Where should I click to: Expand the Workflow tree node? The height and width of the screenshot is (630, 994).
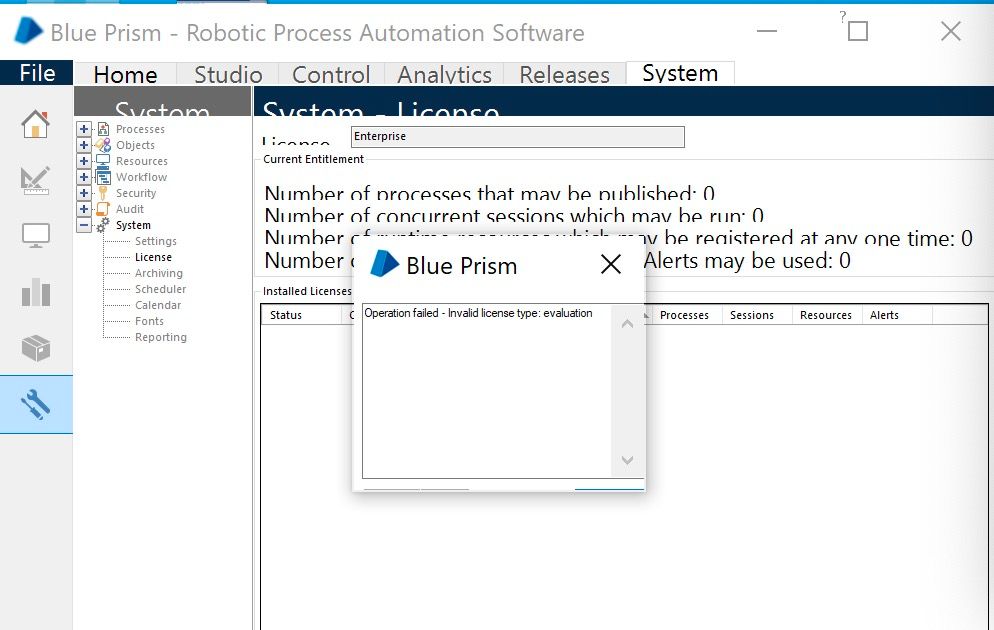(84, 177)
